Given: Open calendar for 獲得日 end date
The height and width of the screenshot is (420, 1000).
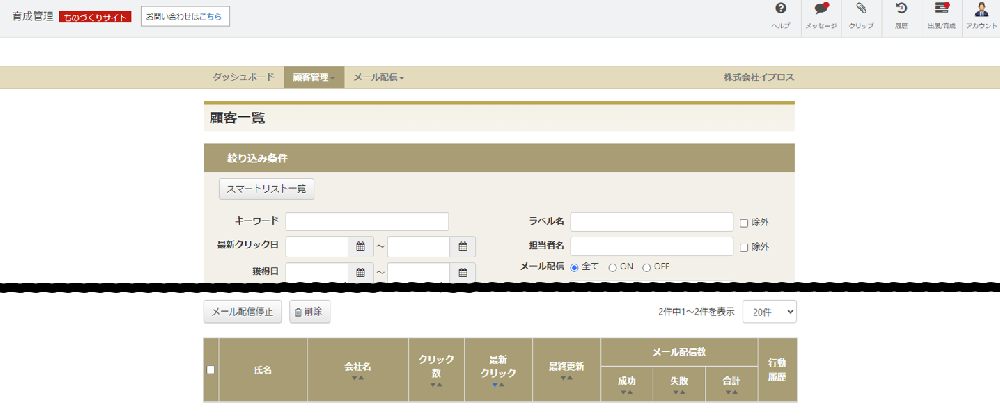Looking at the screenshot, I should (x=463, y=271).
